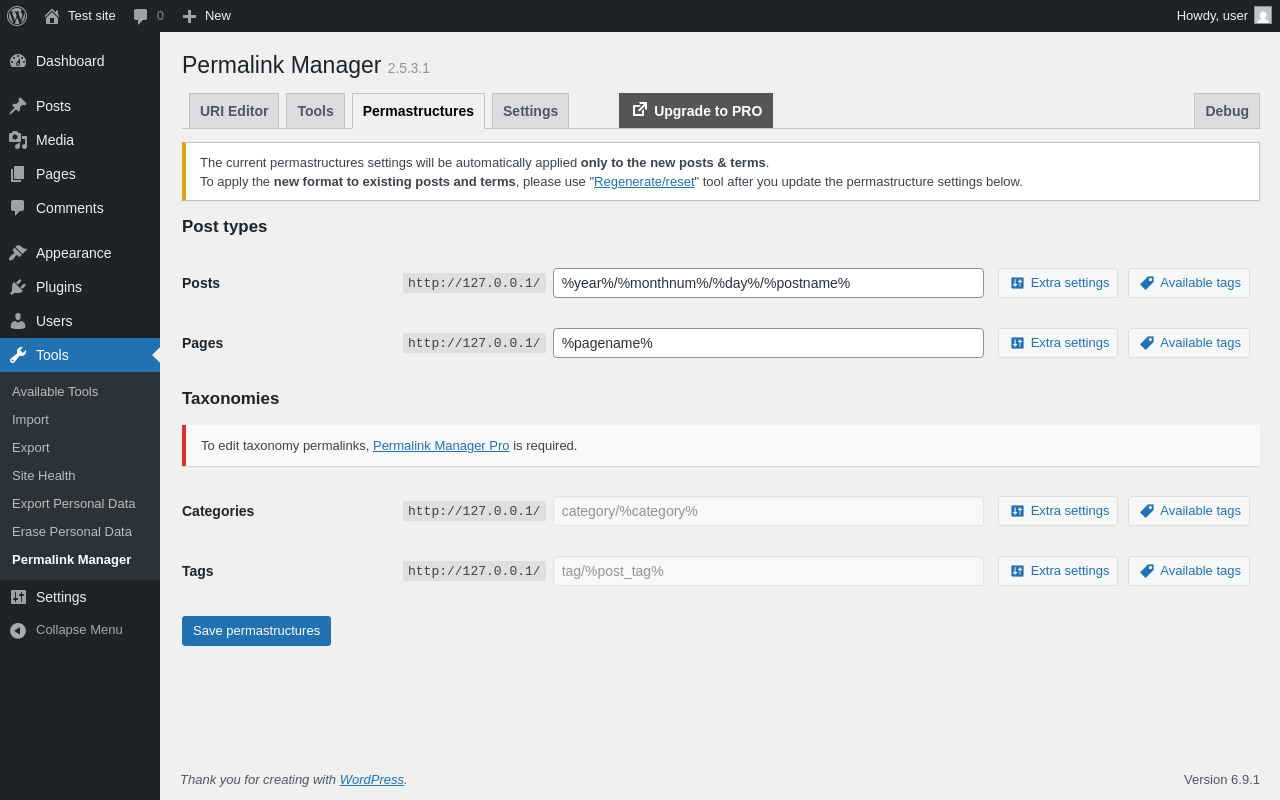Click the Users person icon
The height and width of the screenshot is (800, 1280).
pos(18,321)
